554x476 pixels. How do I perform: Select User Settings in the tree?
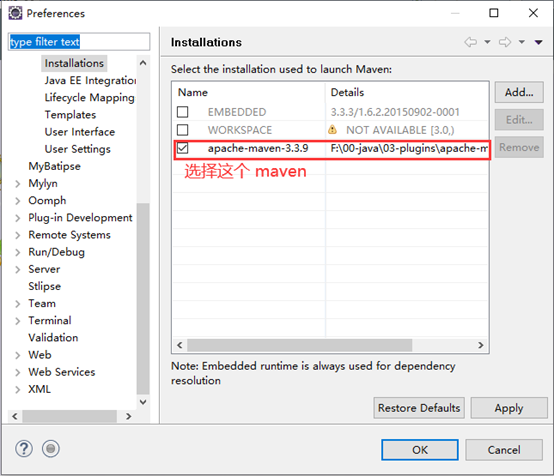point(78,149)
